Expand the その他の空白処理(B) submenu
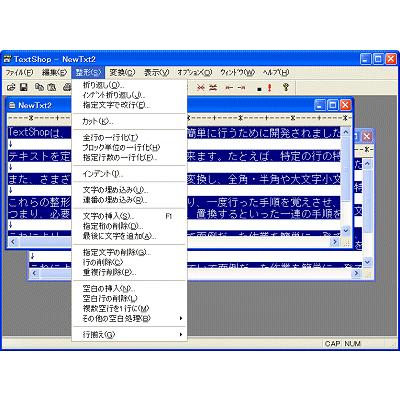400x400 pixels. pyautogui.click(x=129, y=319)
